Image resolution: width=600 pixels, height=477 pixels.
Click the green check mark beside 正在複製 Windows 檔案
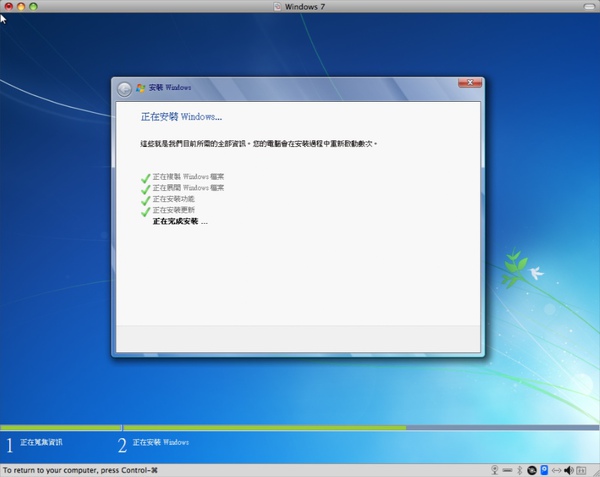[x=145, y=178]
